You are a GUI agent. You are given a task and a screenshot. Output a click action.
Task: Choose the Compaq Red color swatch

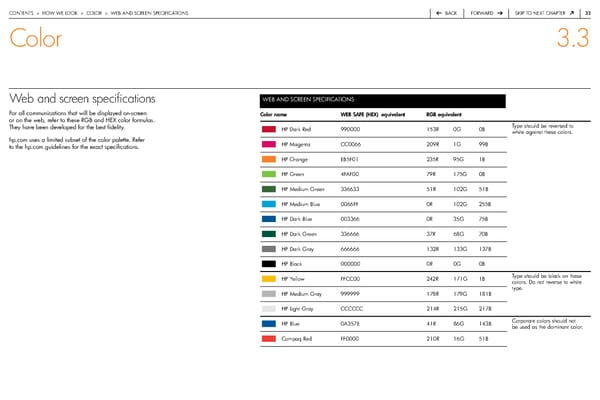tap(267, 339)
